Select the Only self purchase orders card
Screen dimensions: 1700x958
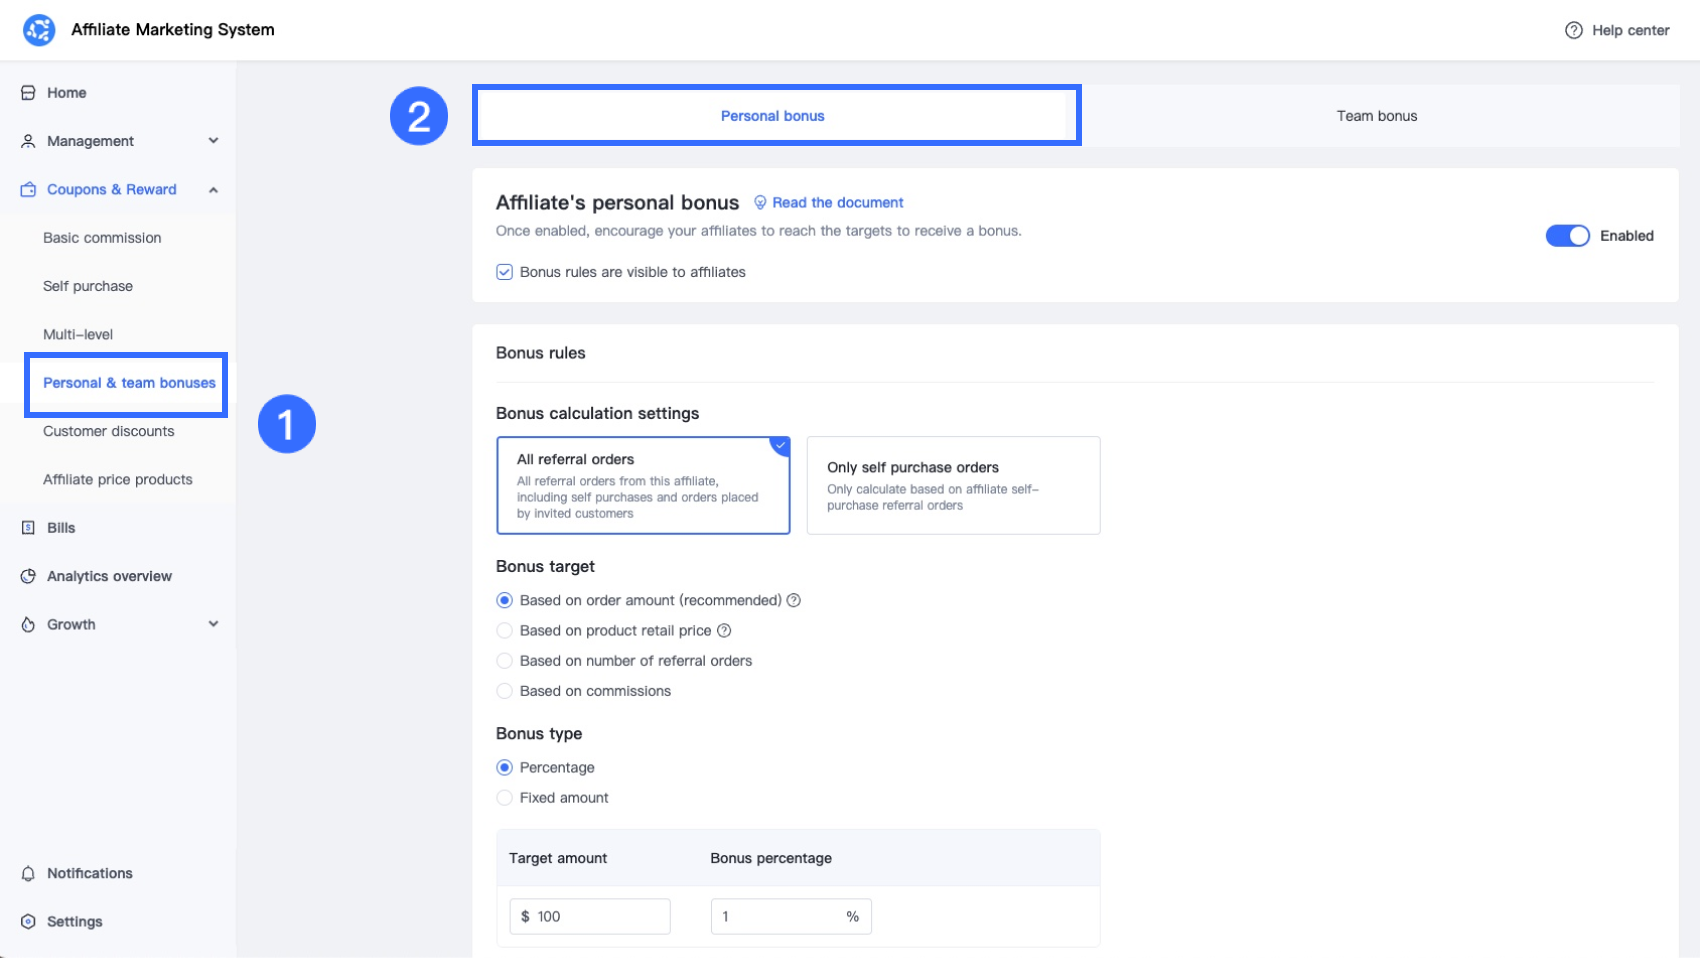click(953, 485)
